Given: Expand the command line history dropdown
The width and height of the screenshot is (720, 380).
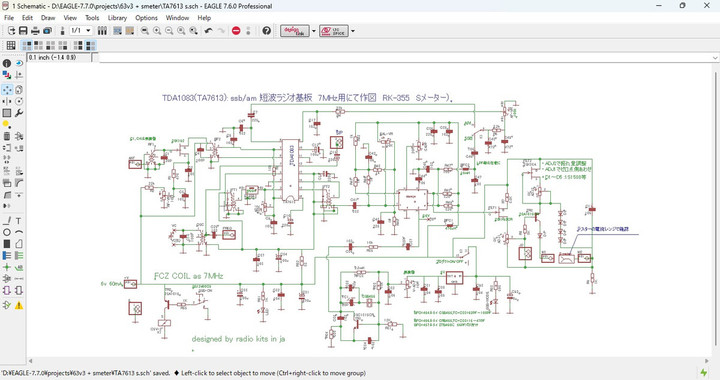Looking at the screenshot, I should click(x=715, y=58).
